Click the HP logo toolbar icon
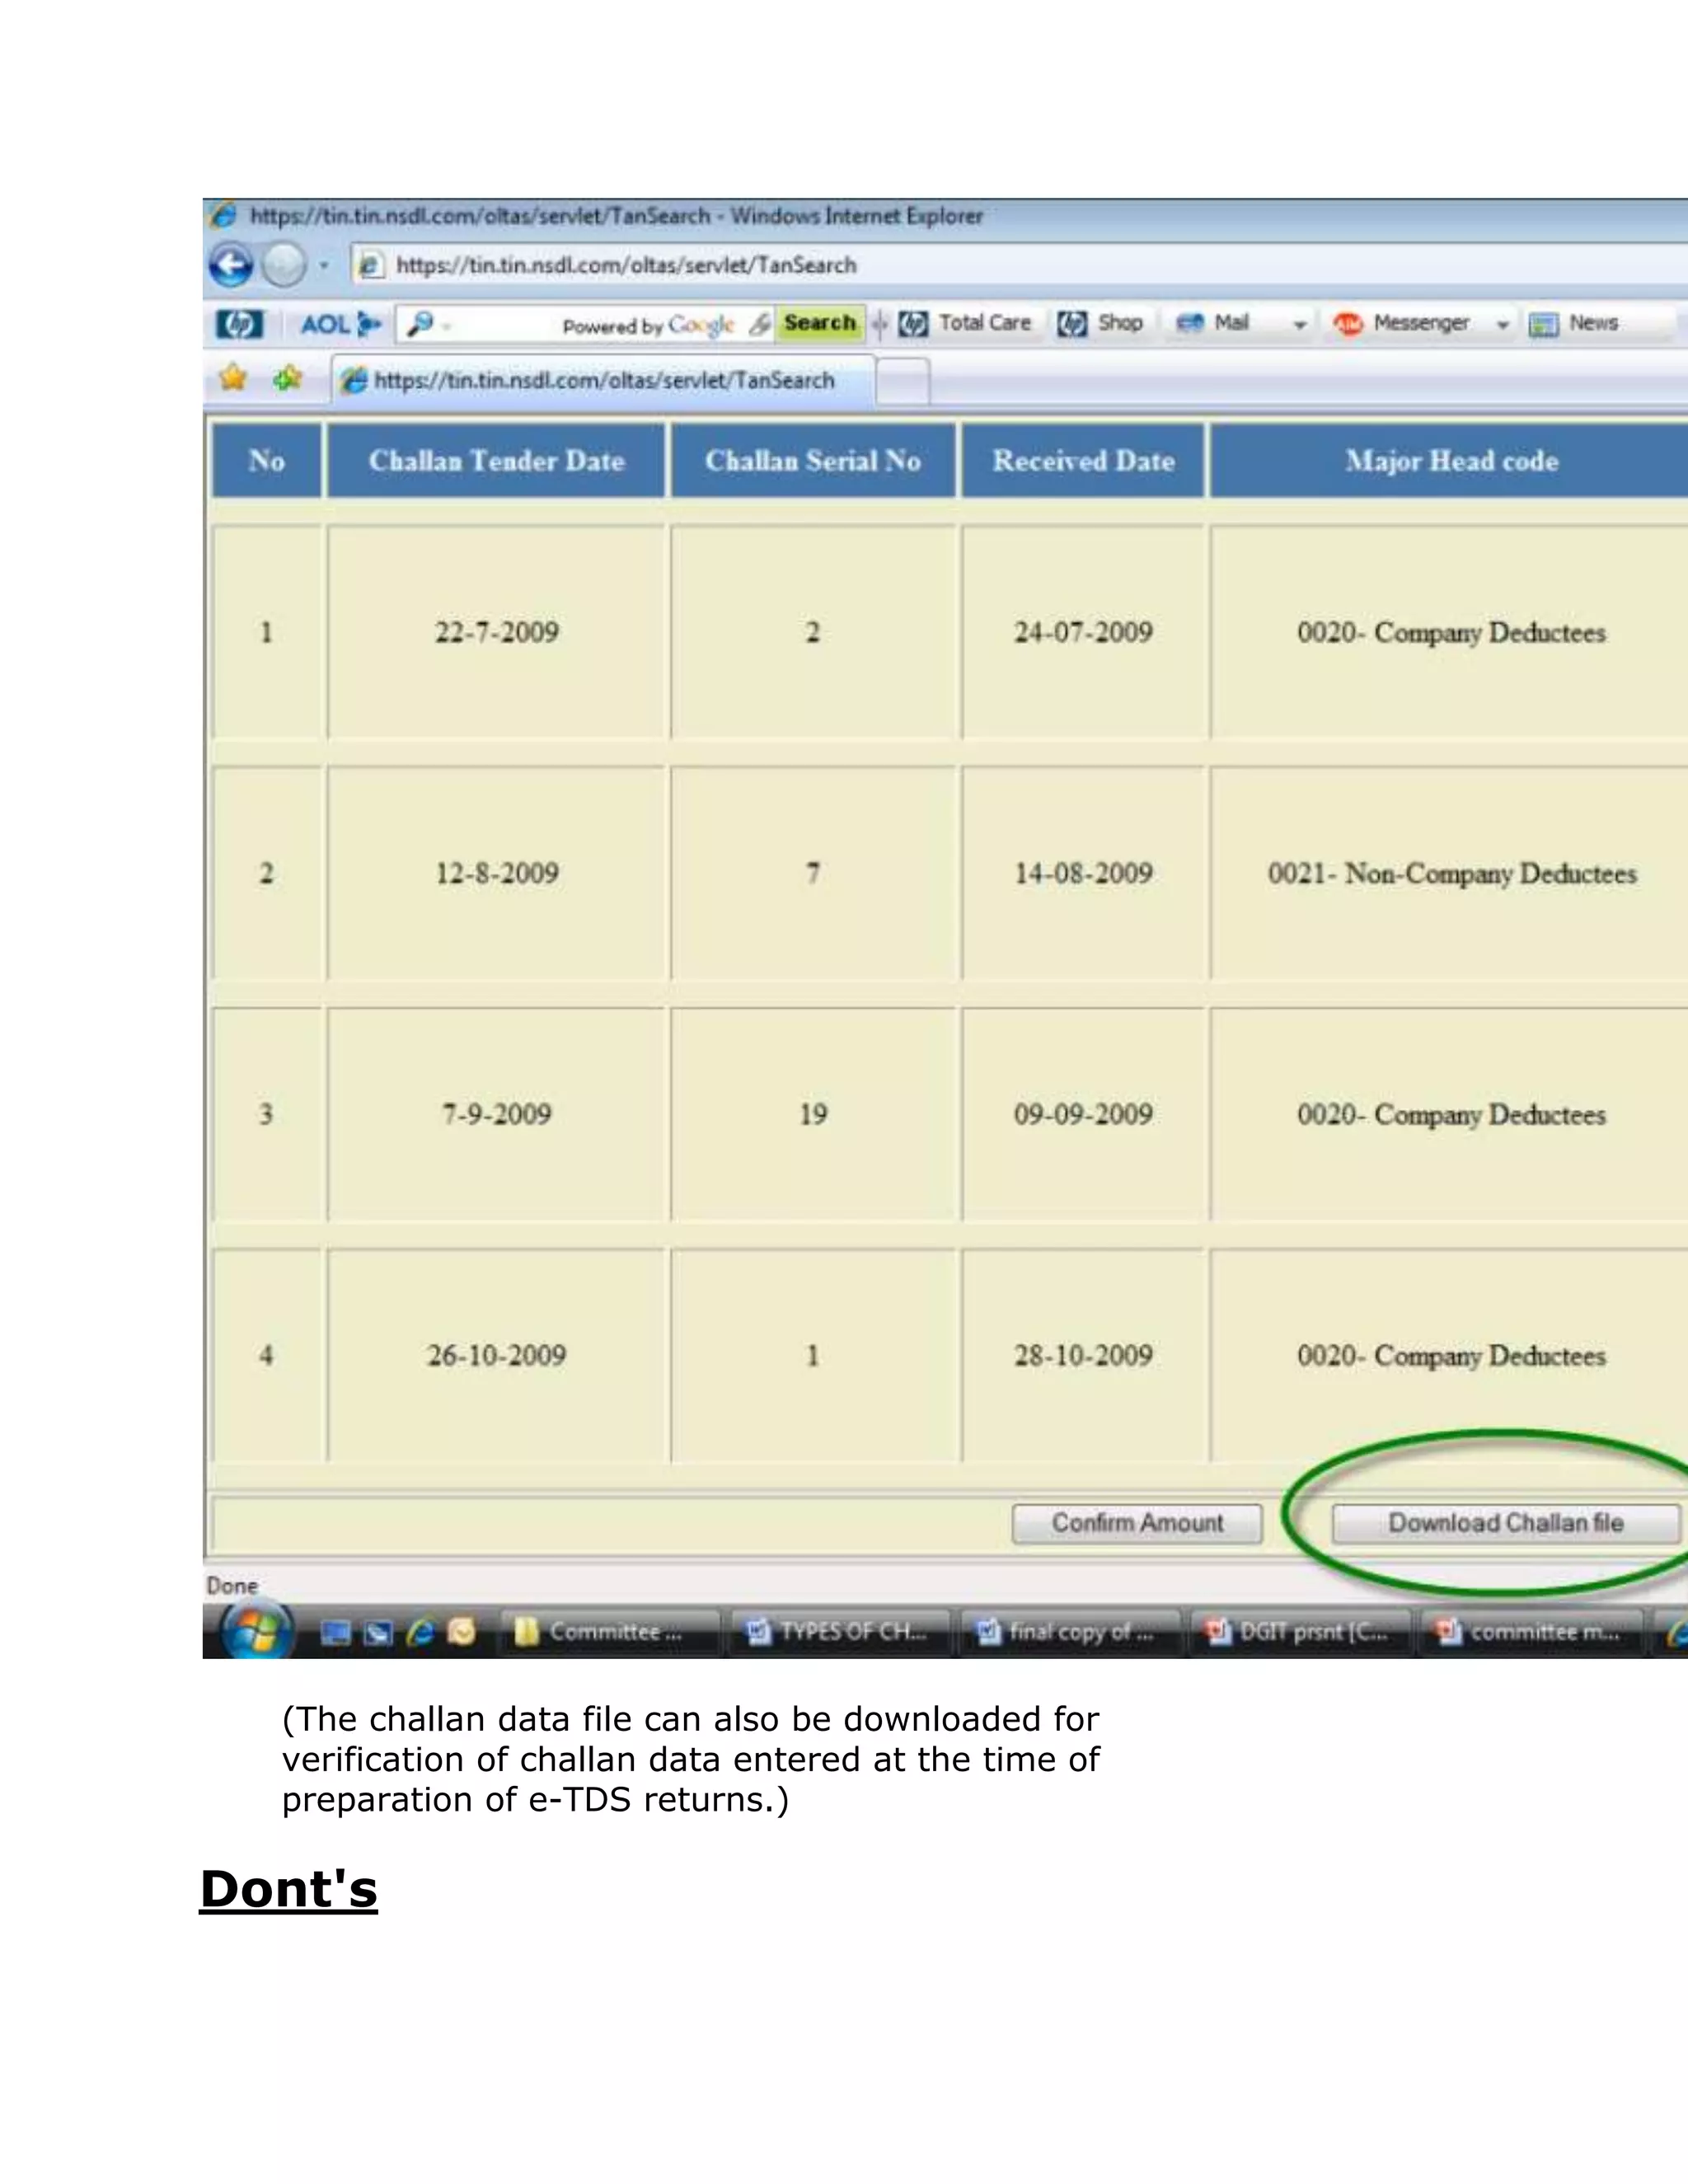Viewport: 1688px width, 2184px height. (239, 324)
